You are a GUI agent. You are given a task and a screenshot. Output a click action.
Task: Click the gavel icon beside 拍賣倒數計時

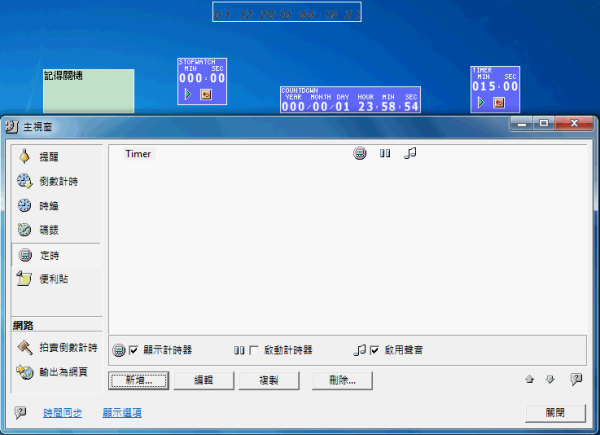pos(25,347)
